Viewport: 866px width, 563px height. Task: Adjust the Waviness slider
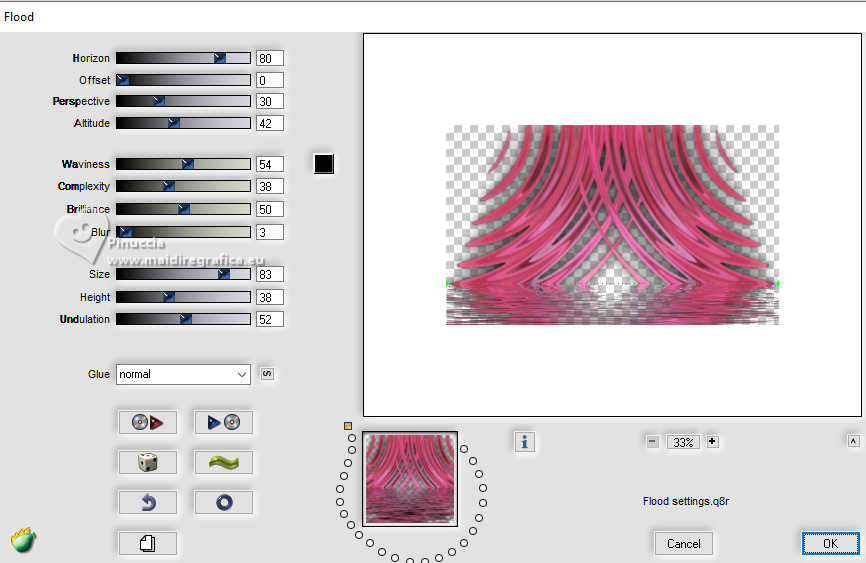tap(183, 164)
